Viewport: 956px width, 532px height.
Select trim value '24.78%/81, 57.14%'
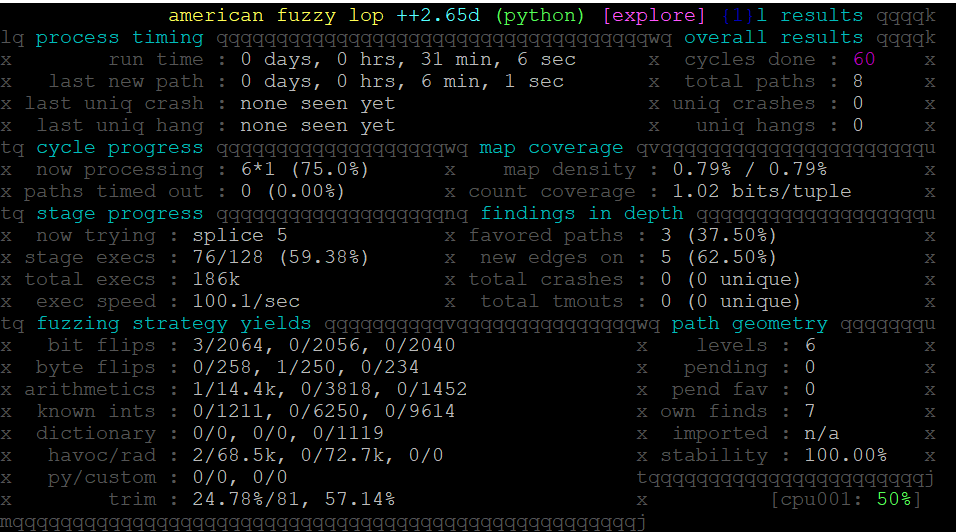294,500
